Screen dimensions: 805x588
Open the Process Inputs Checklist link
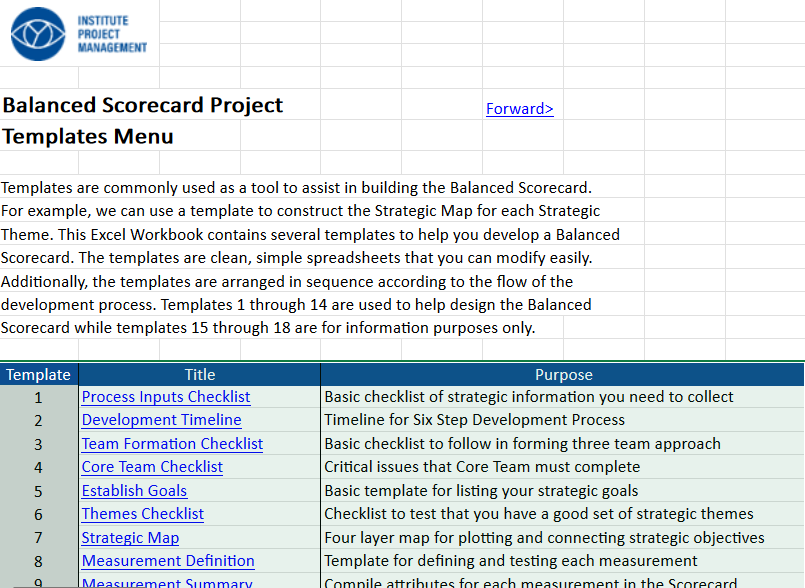coord(166,397)
